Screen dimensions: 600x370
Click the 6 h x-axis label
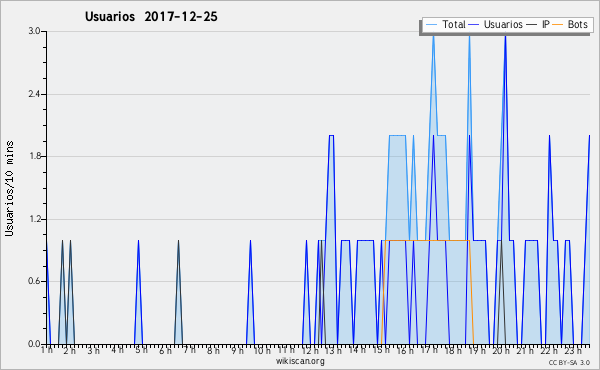point(165,350)
